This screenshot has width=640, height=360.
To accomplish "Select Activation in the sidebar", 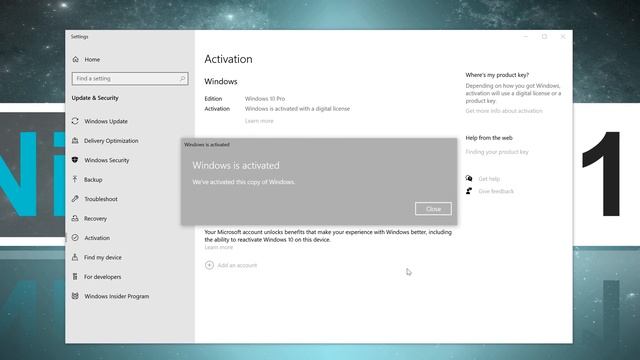I will tap(97, 238).
